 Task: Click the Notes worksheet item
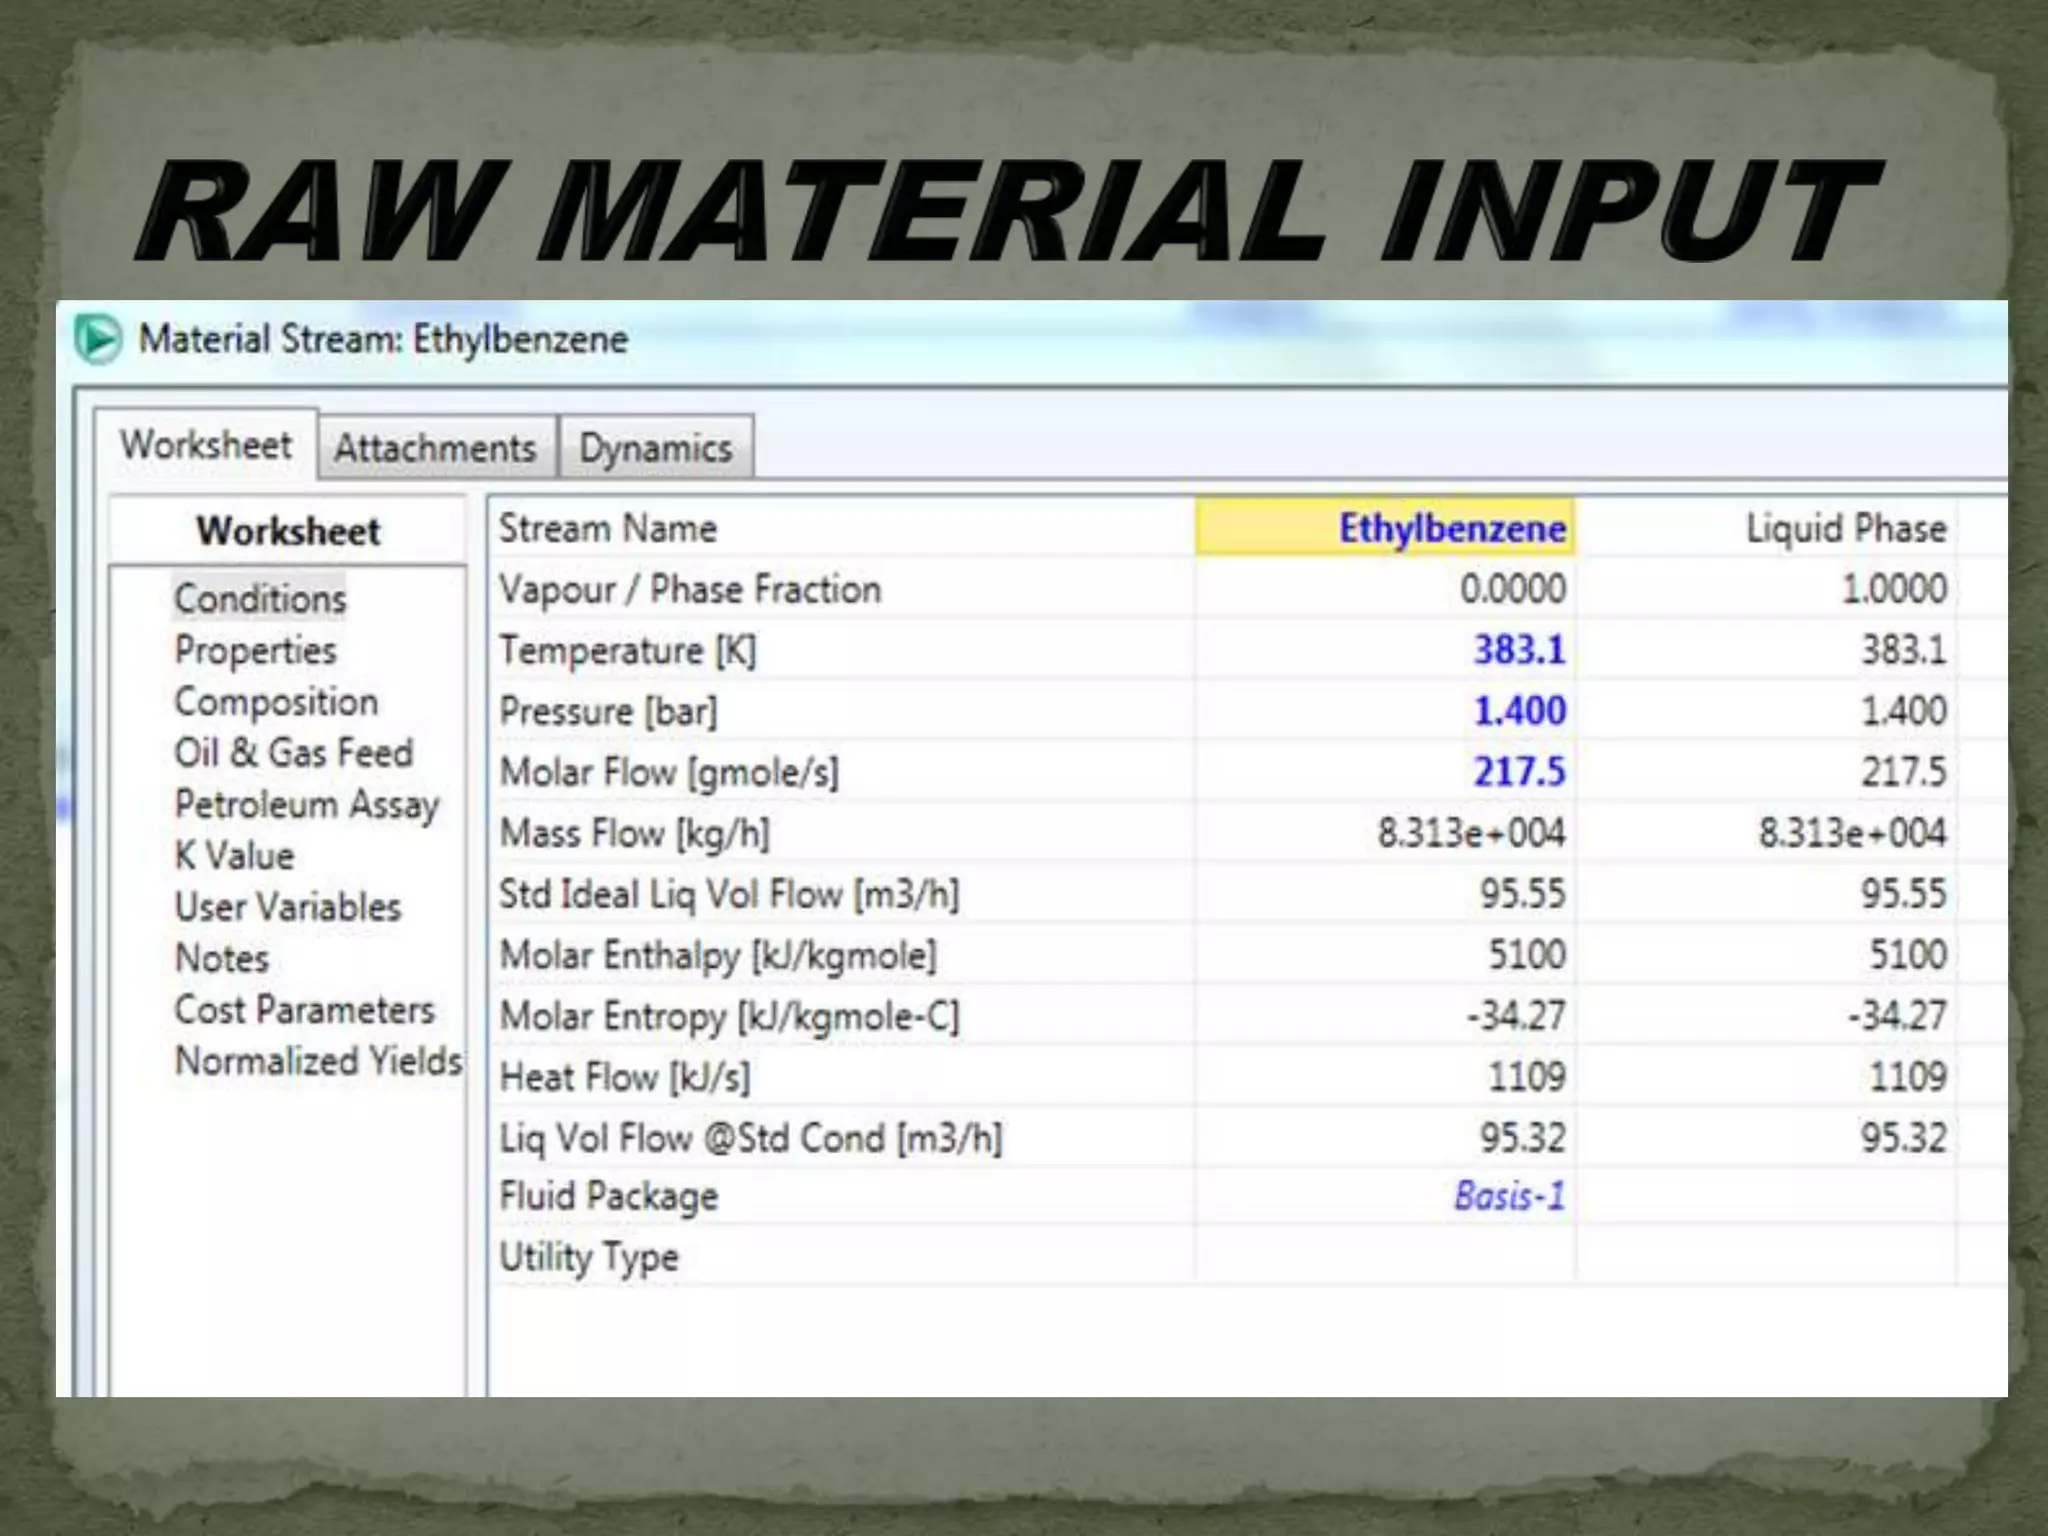(x=222, y=958)
